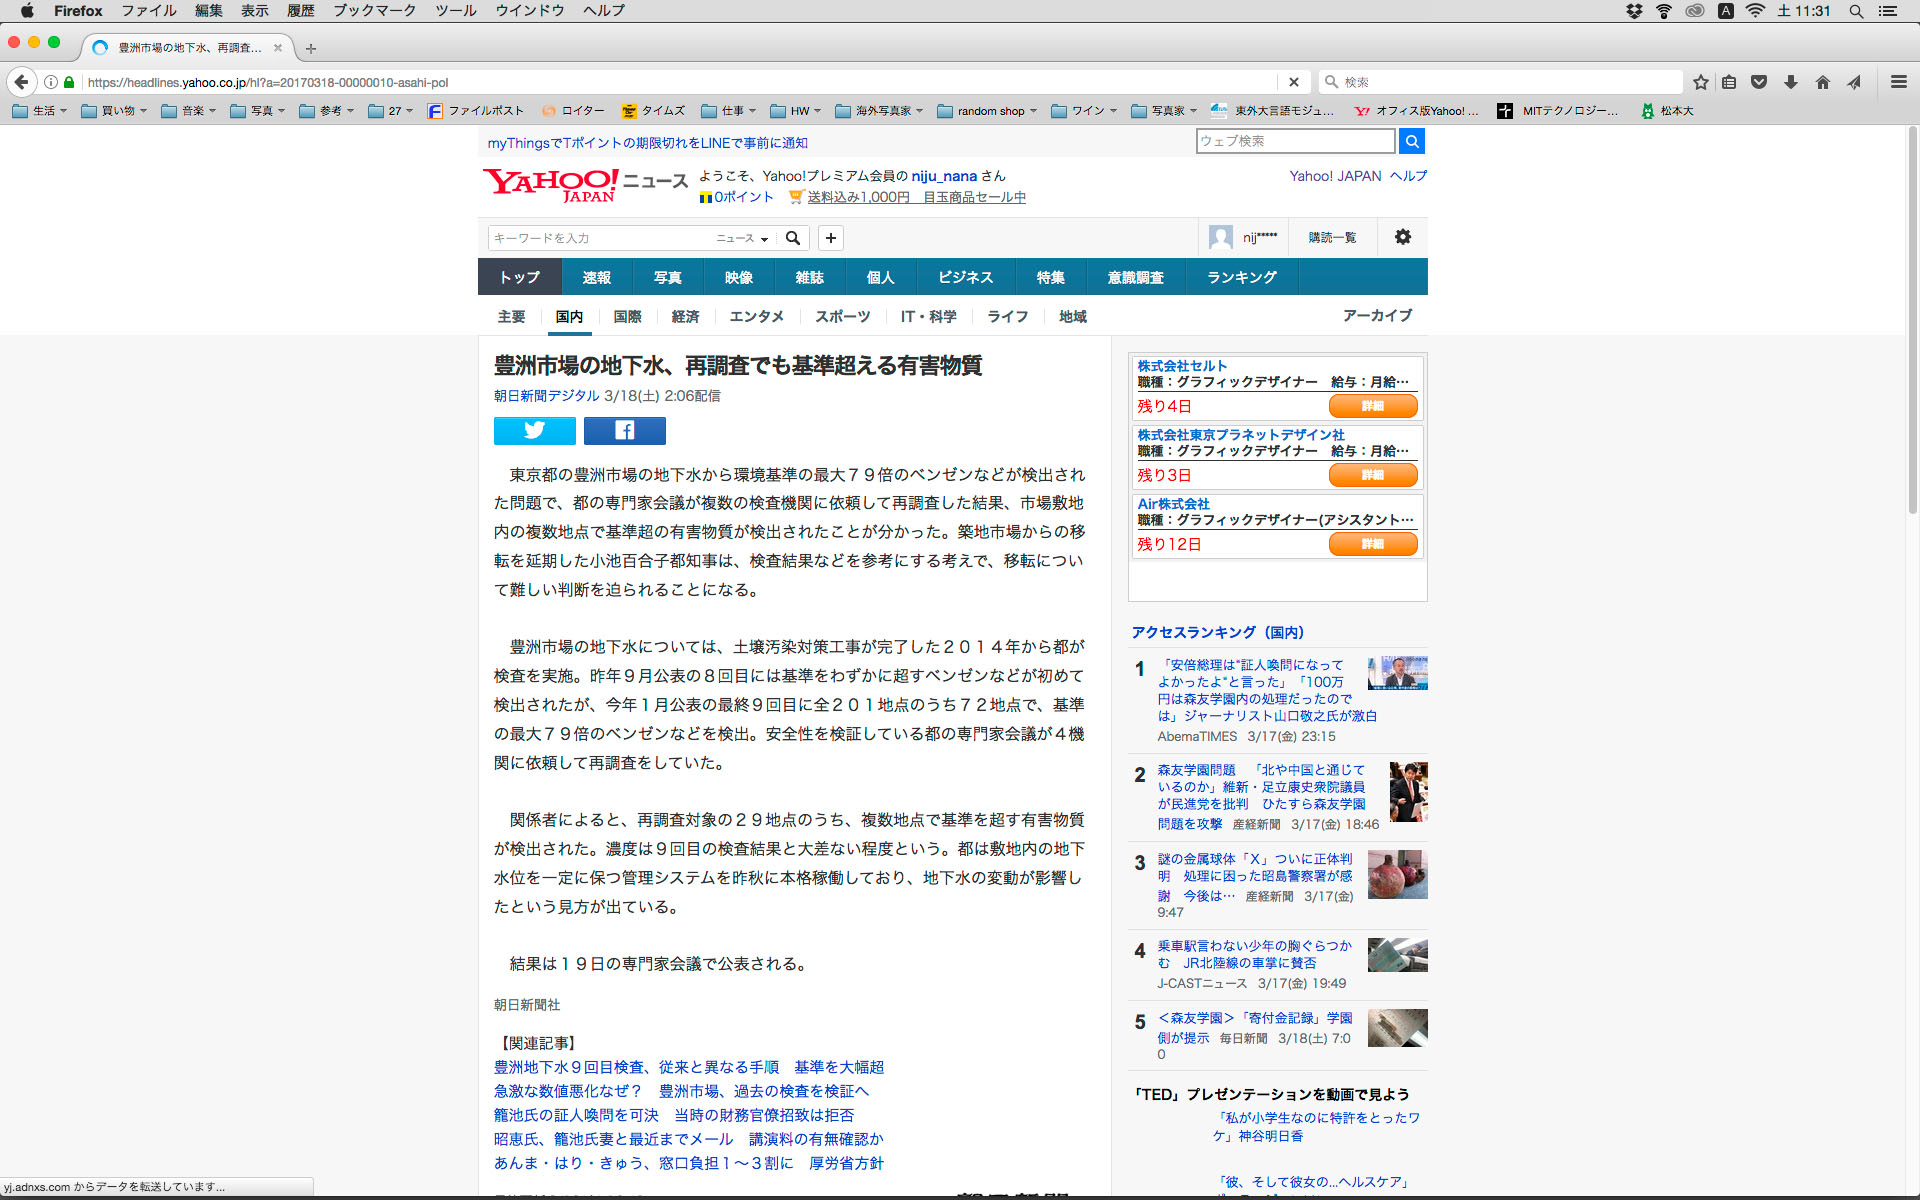Bookmark this page with the star icon

click(1700, 82)
